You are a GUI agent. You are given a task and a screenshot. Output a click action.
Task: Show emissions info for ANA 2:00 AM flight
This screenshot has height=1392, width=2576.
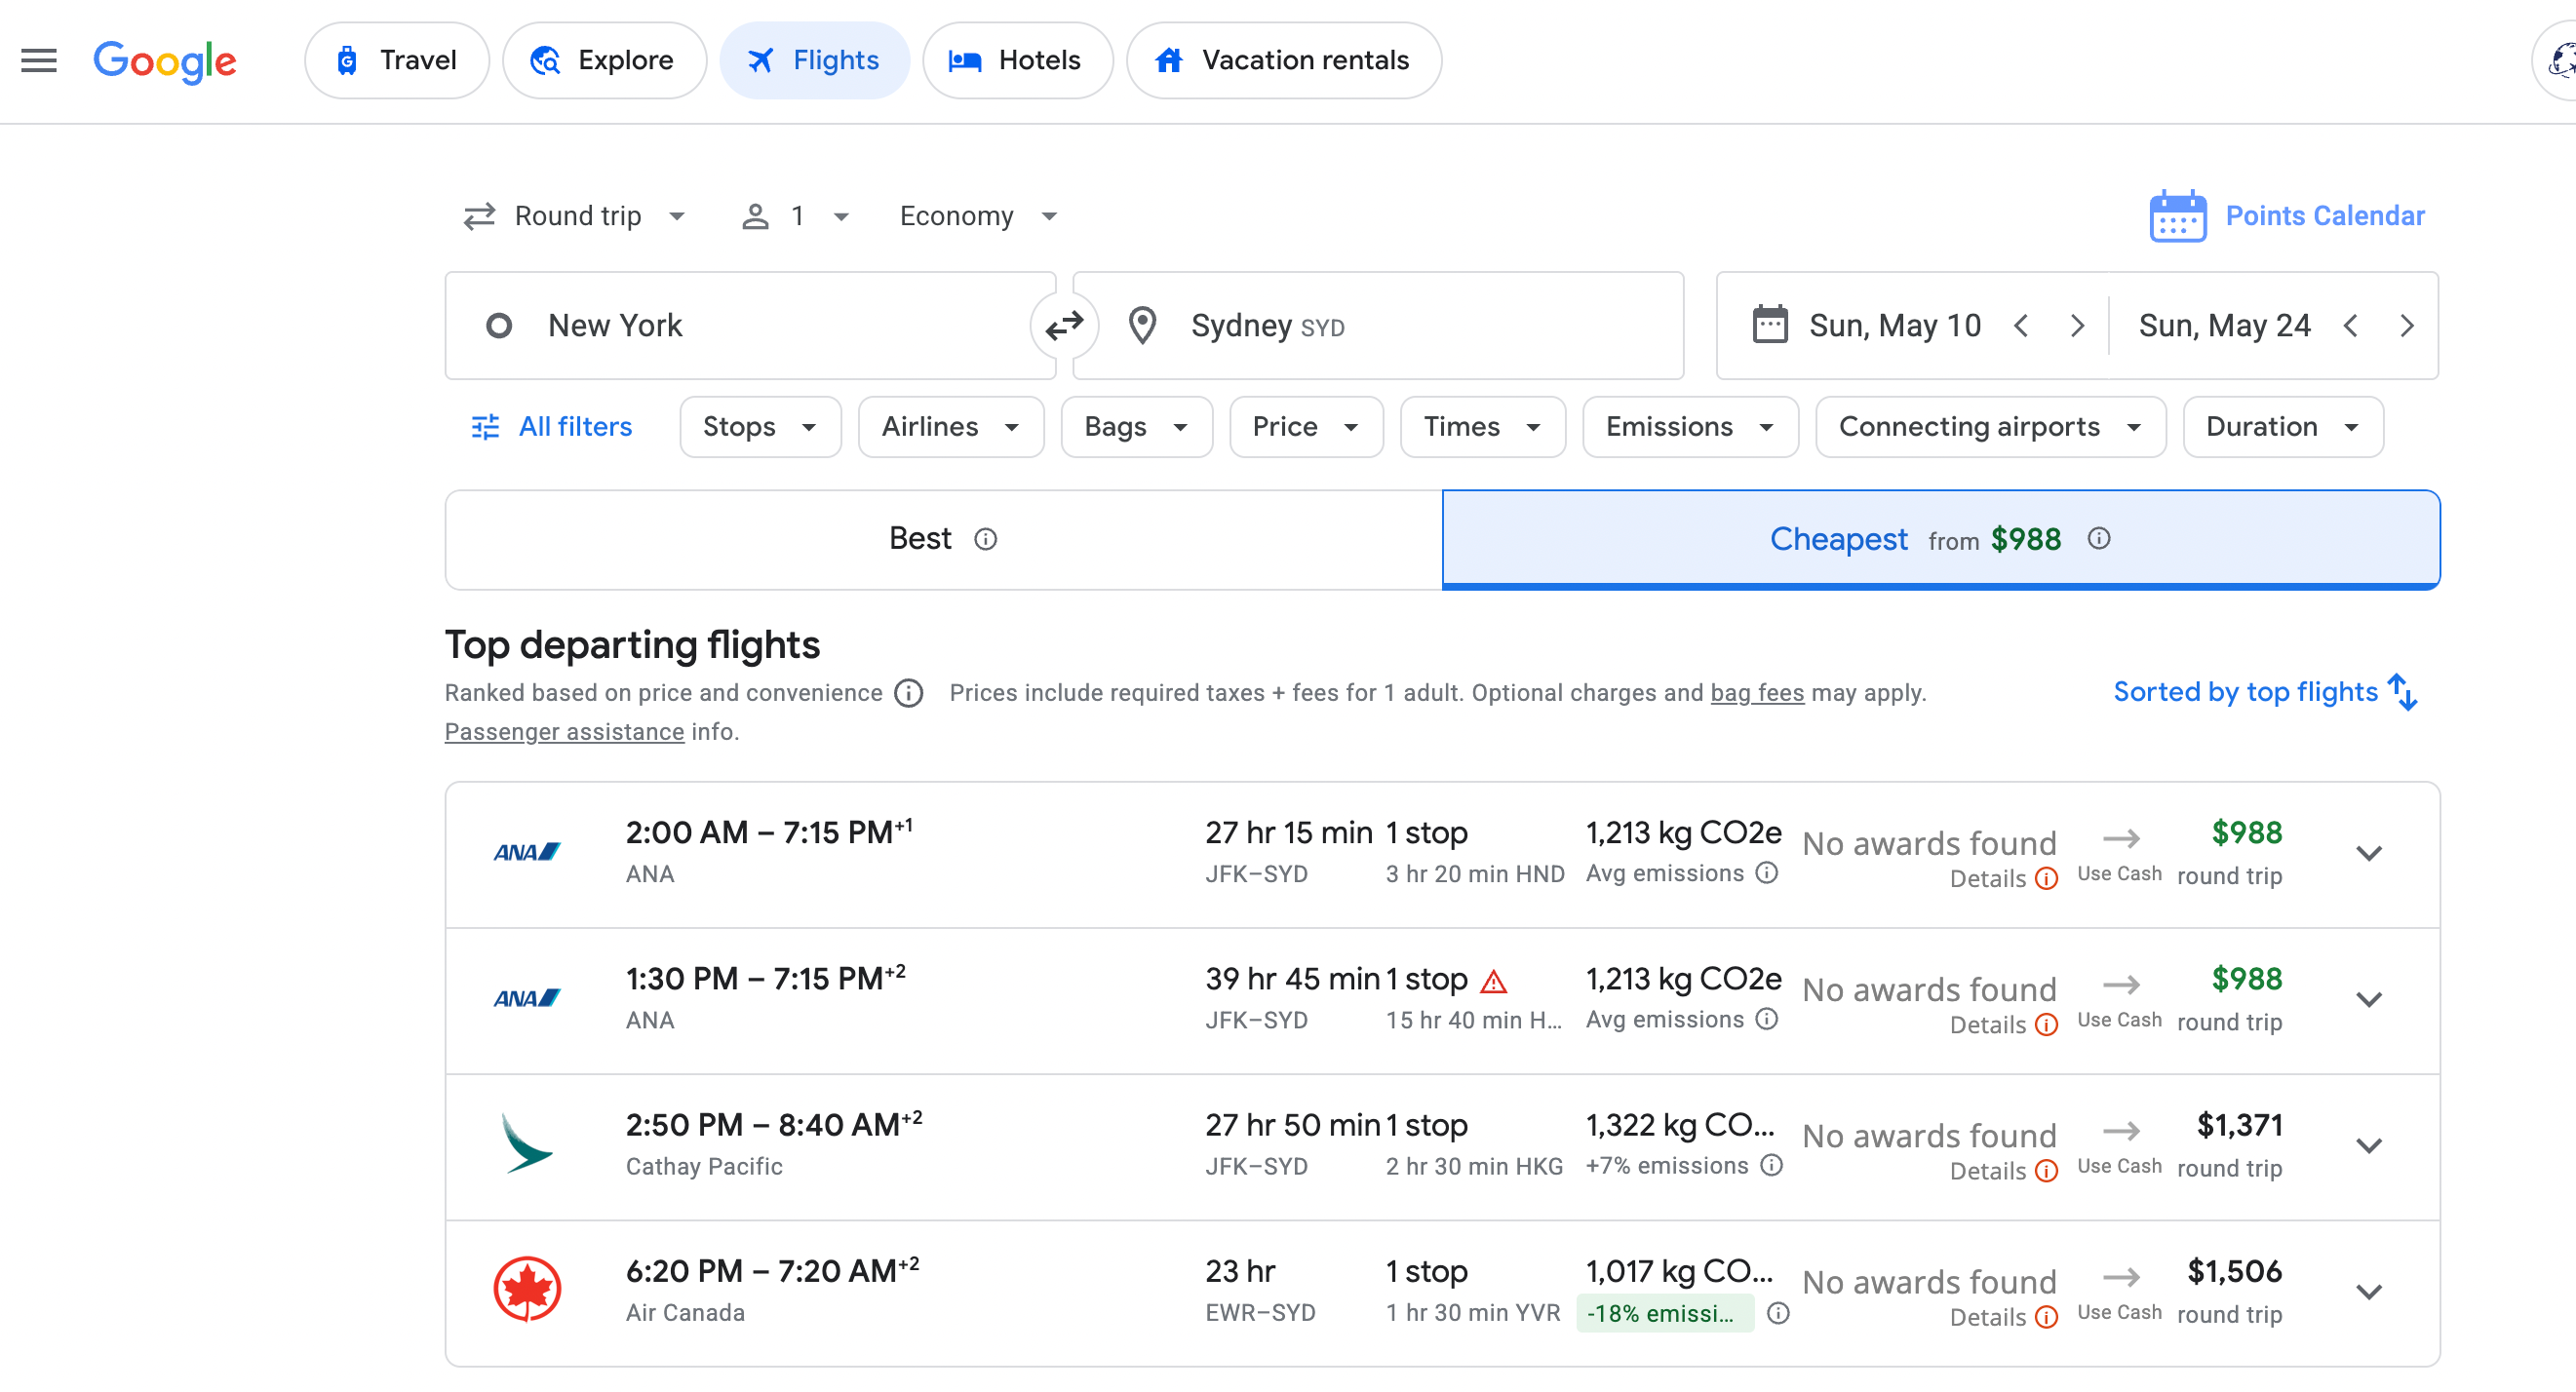point(1767,873)
